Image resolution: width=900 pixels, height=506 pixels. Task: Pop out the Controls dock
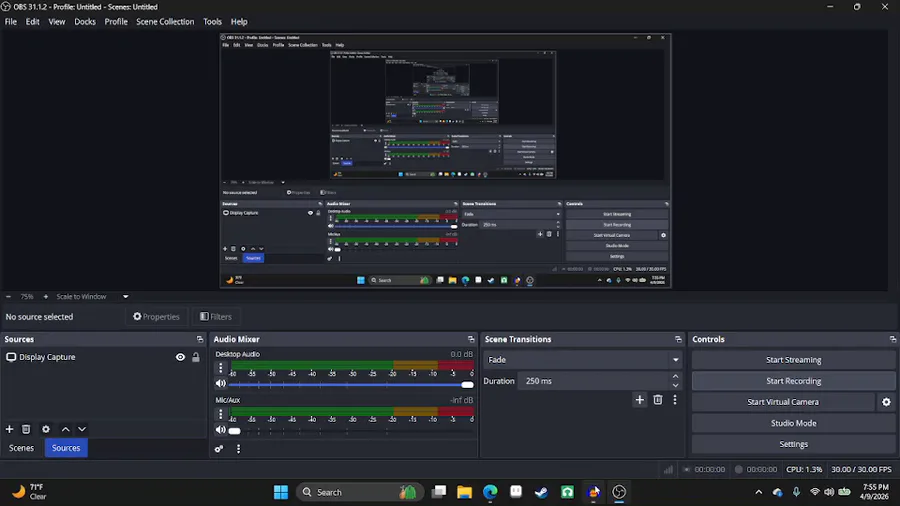click(893, 339)
